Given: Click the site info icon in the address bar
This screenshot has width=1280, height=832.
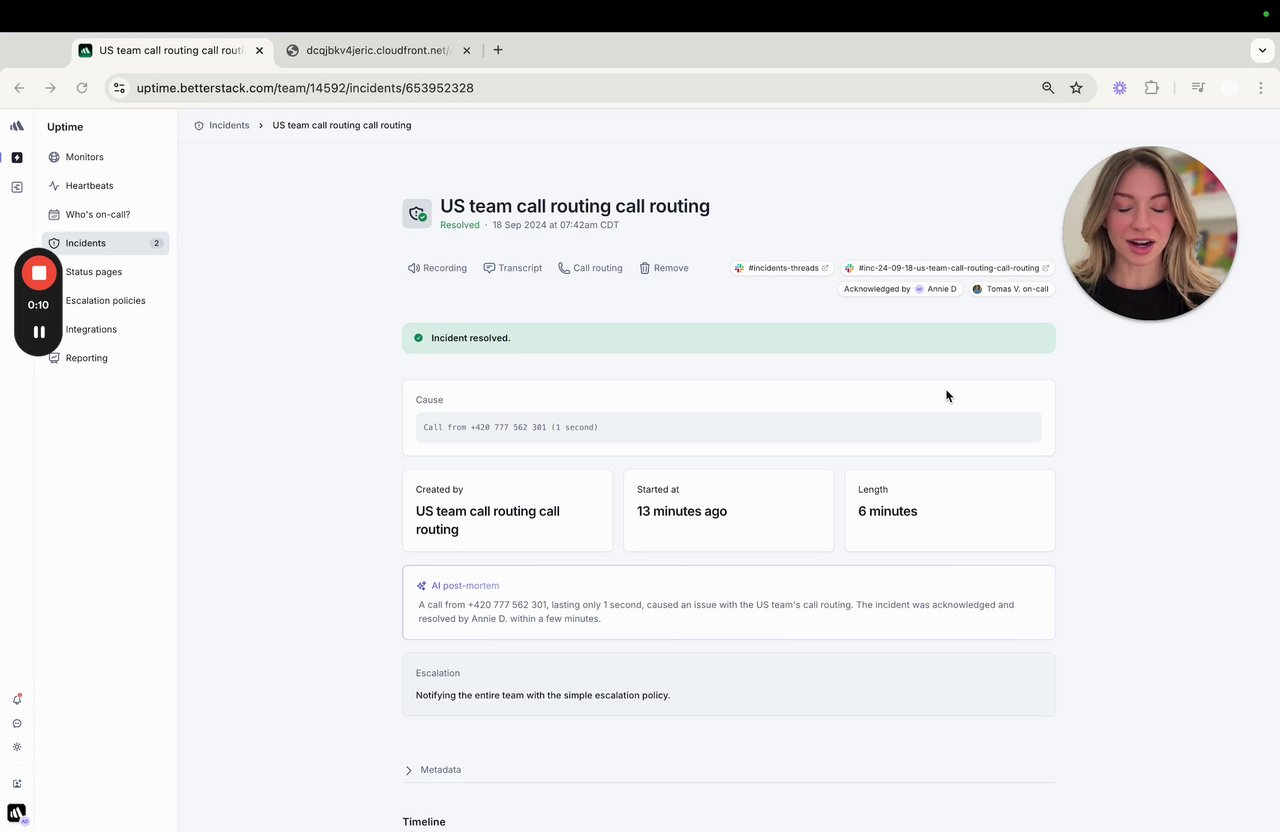Looking at the screenshot, I should point(119,88).
